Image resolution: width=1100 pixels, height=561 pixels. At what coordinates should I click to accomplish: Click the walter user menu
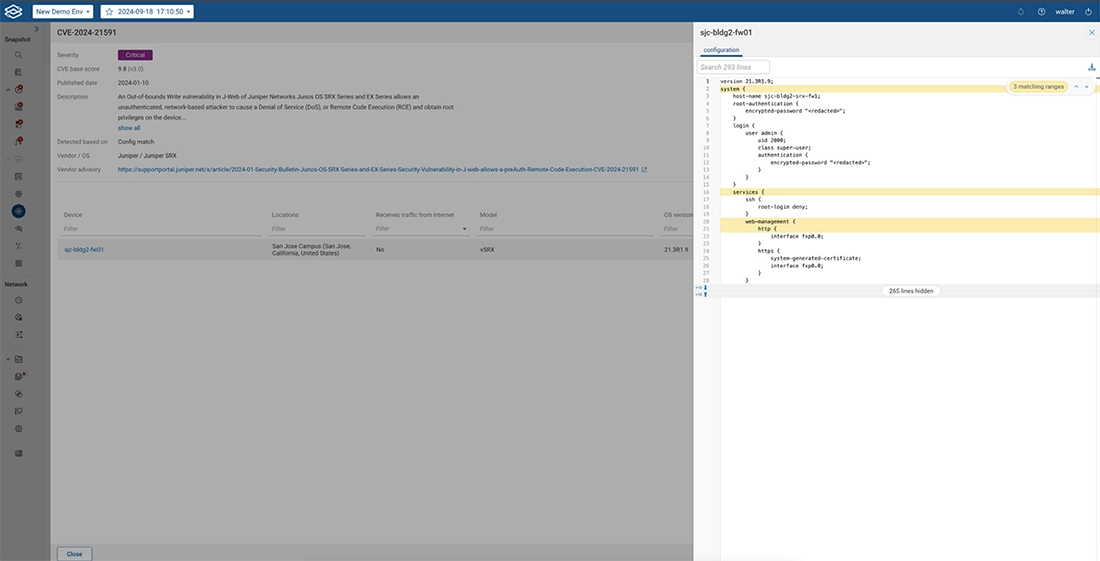[1065, 12]
